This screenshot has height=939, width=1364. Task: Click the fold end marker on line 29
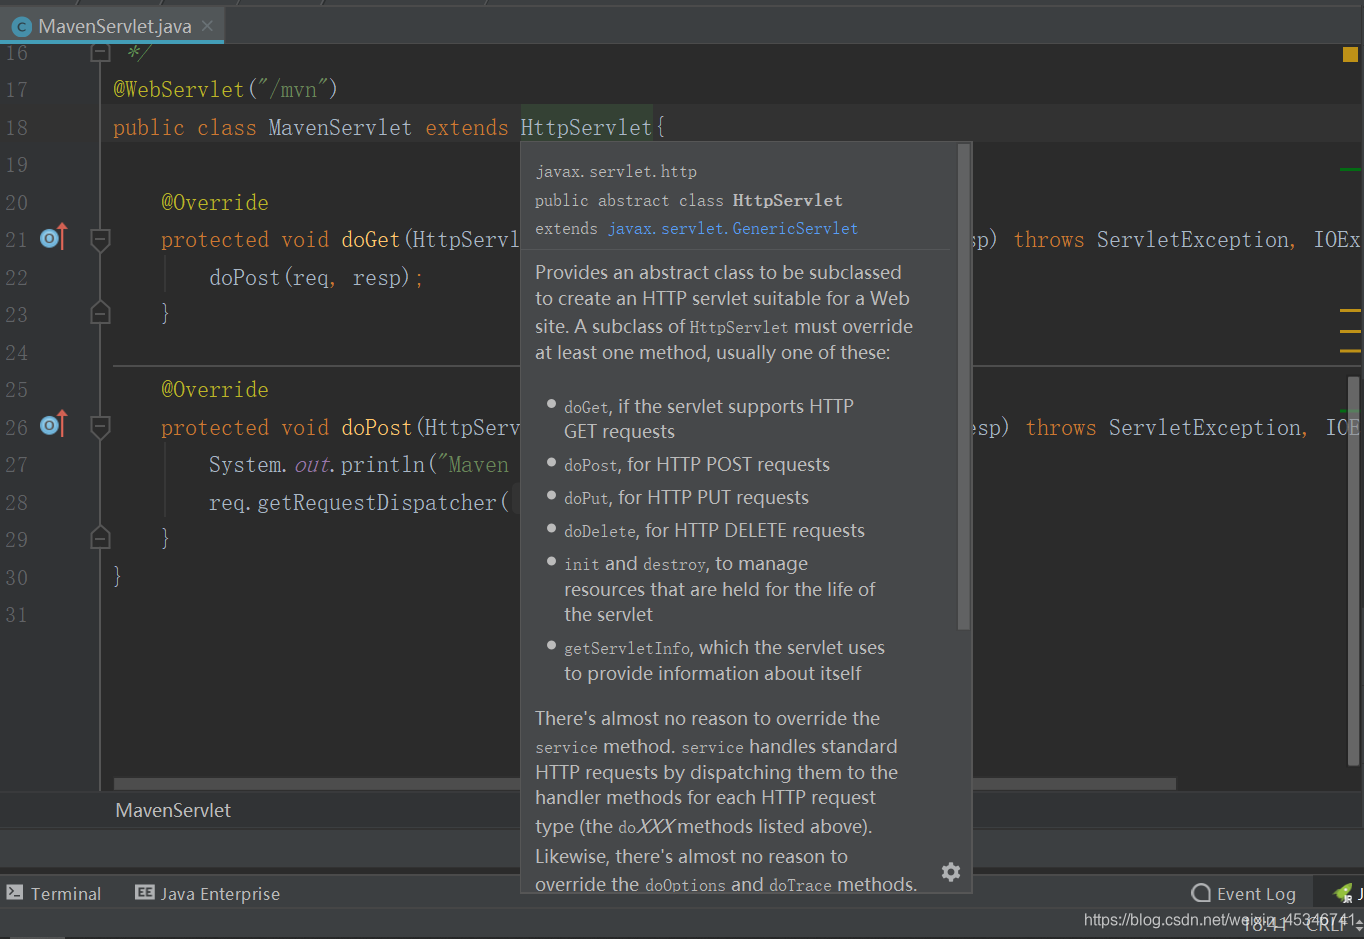tap(100, 538)
